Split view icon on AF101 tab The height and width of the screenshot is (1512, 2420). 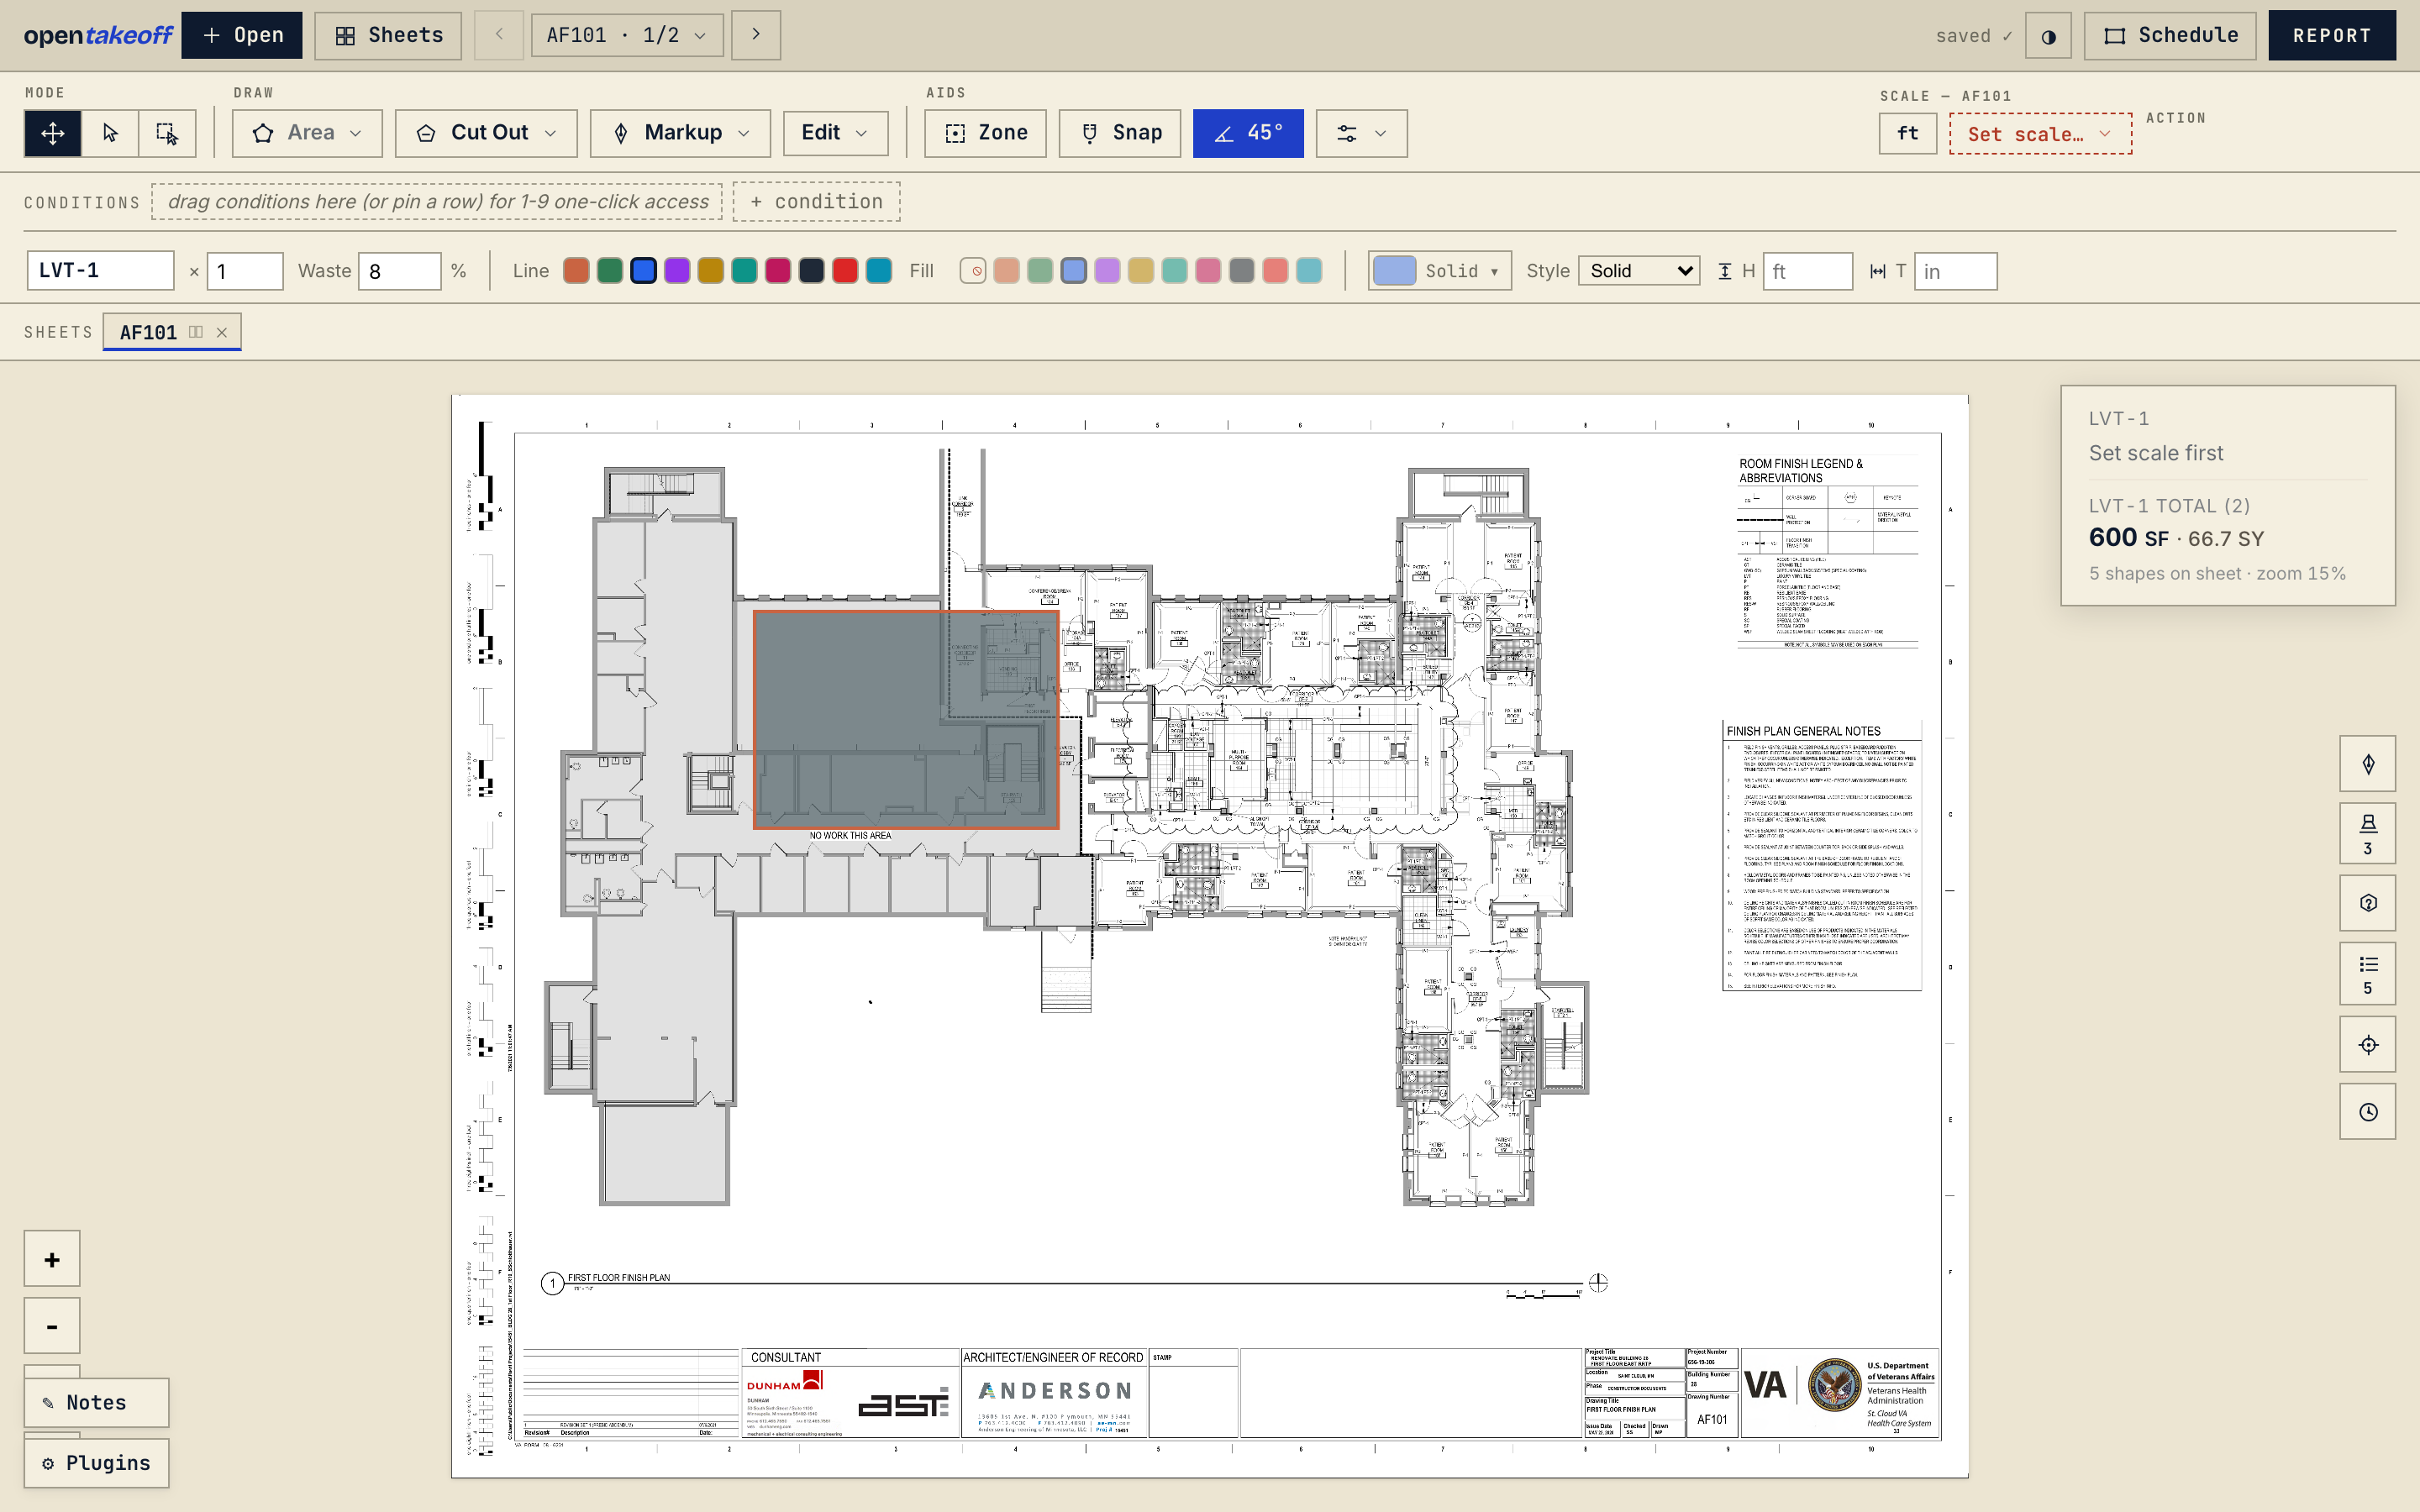[196, 332]
